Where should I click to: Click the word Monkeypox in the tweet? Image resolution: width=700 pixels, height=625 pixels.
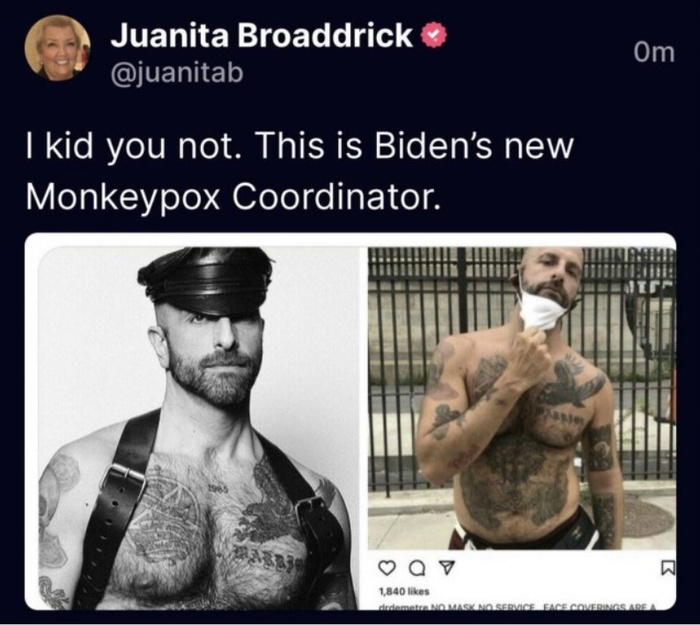(123, 197)
